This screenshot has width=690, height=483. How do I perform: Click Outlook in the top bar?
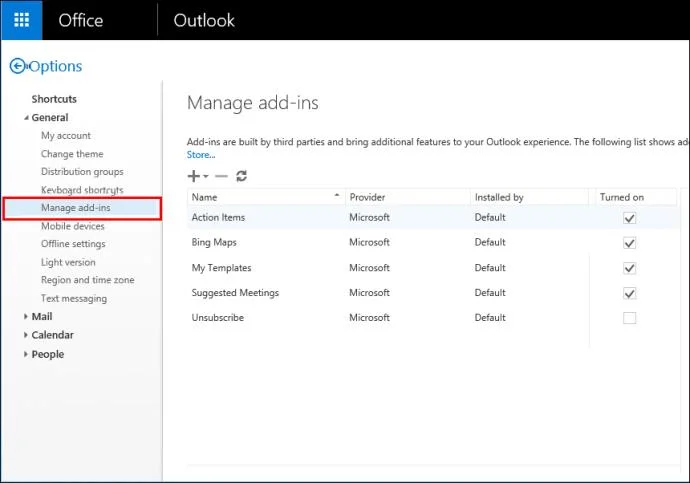click(204, 20)
